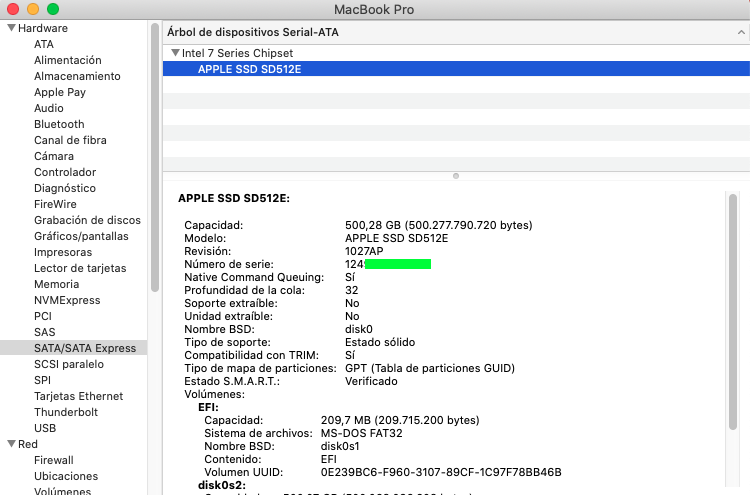This screenshot has height=495, width=750.
Task: Click the Compatibilidad con TRIM label
Action: pyautogui.click(x=252, y=355)
